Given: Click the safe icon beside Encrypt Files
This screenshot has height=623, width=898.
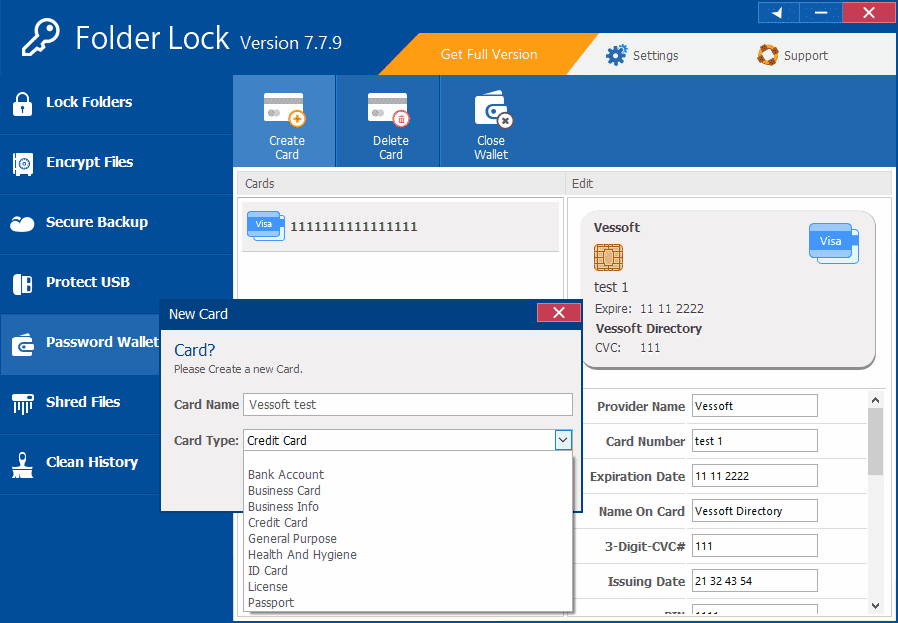Looking at the screenshot, I should tap(23, 164).
